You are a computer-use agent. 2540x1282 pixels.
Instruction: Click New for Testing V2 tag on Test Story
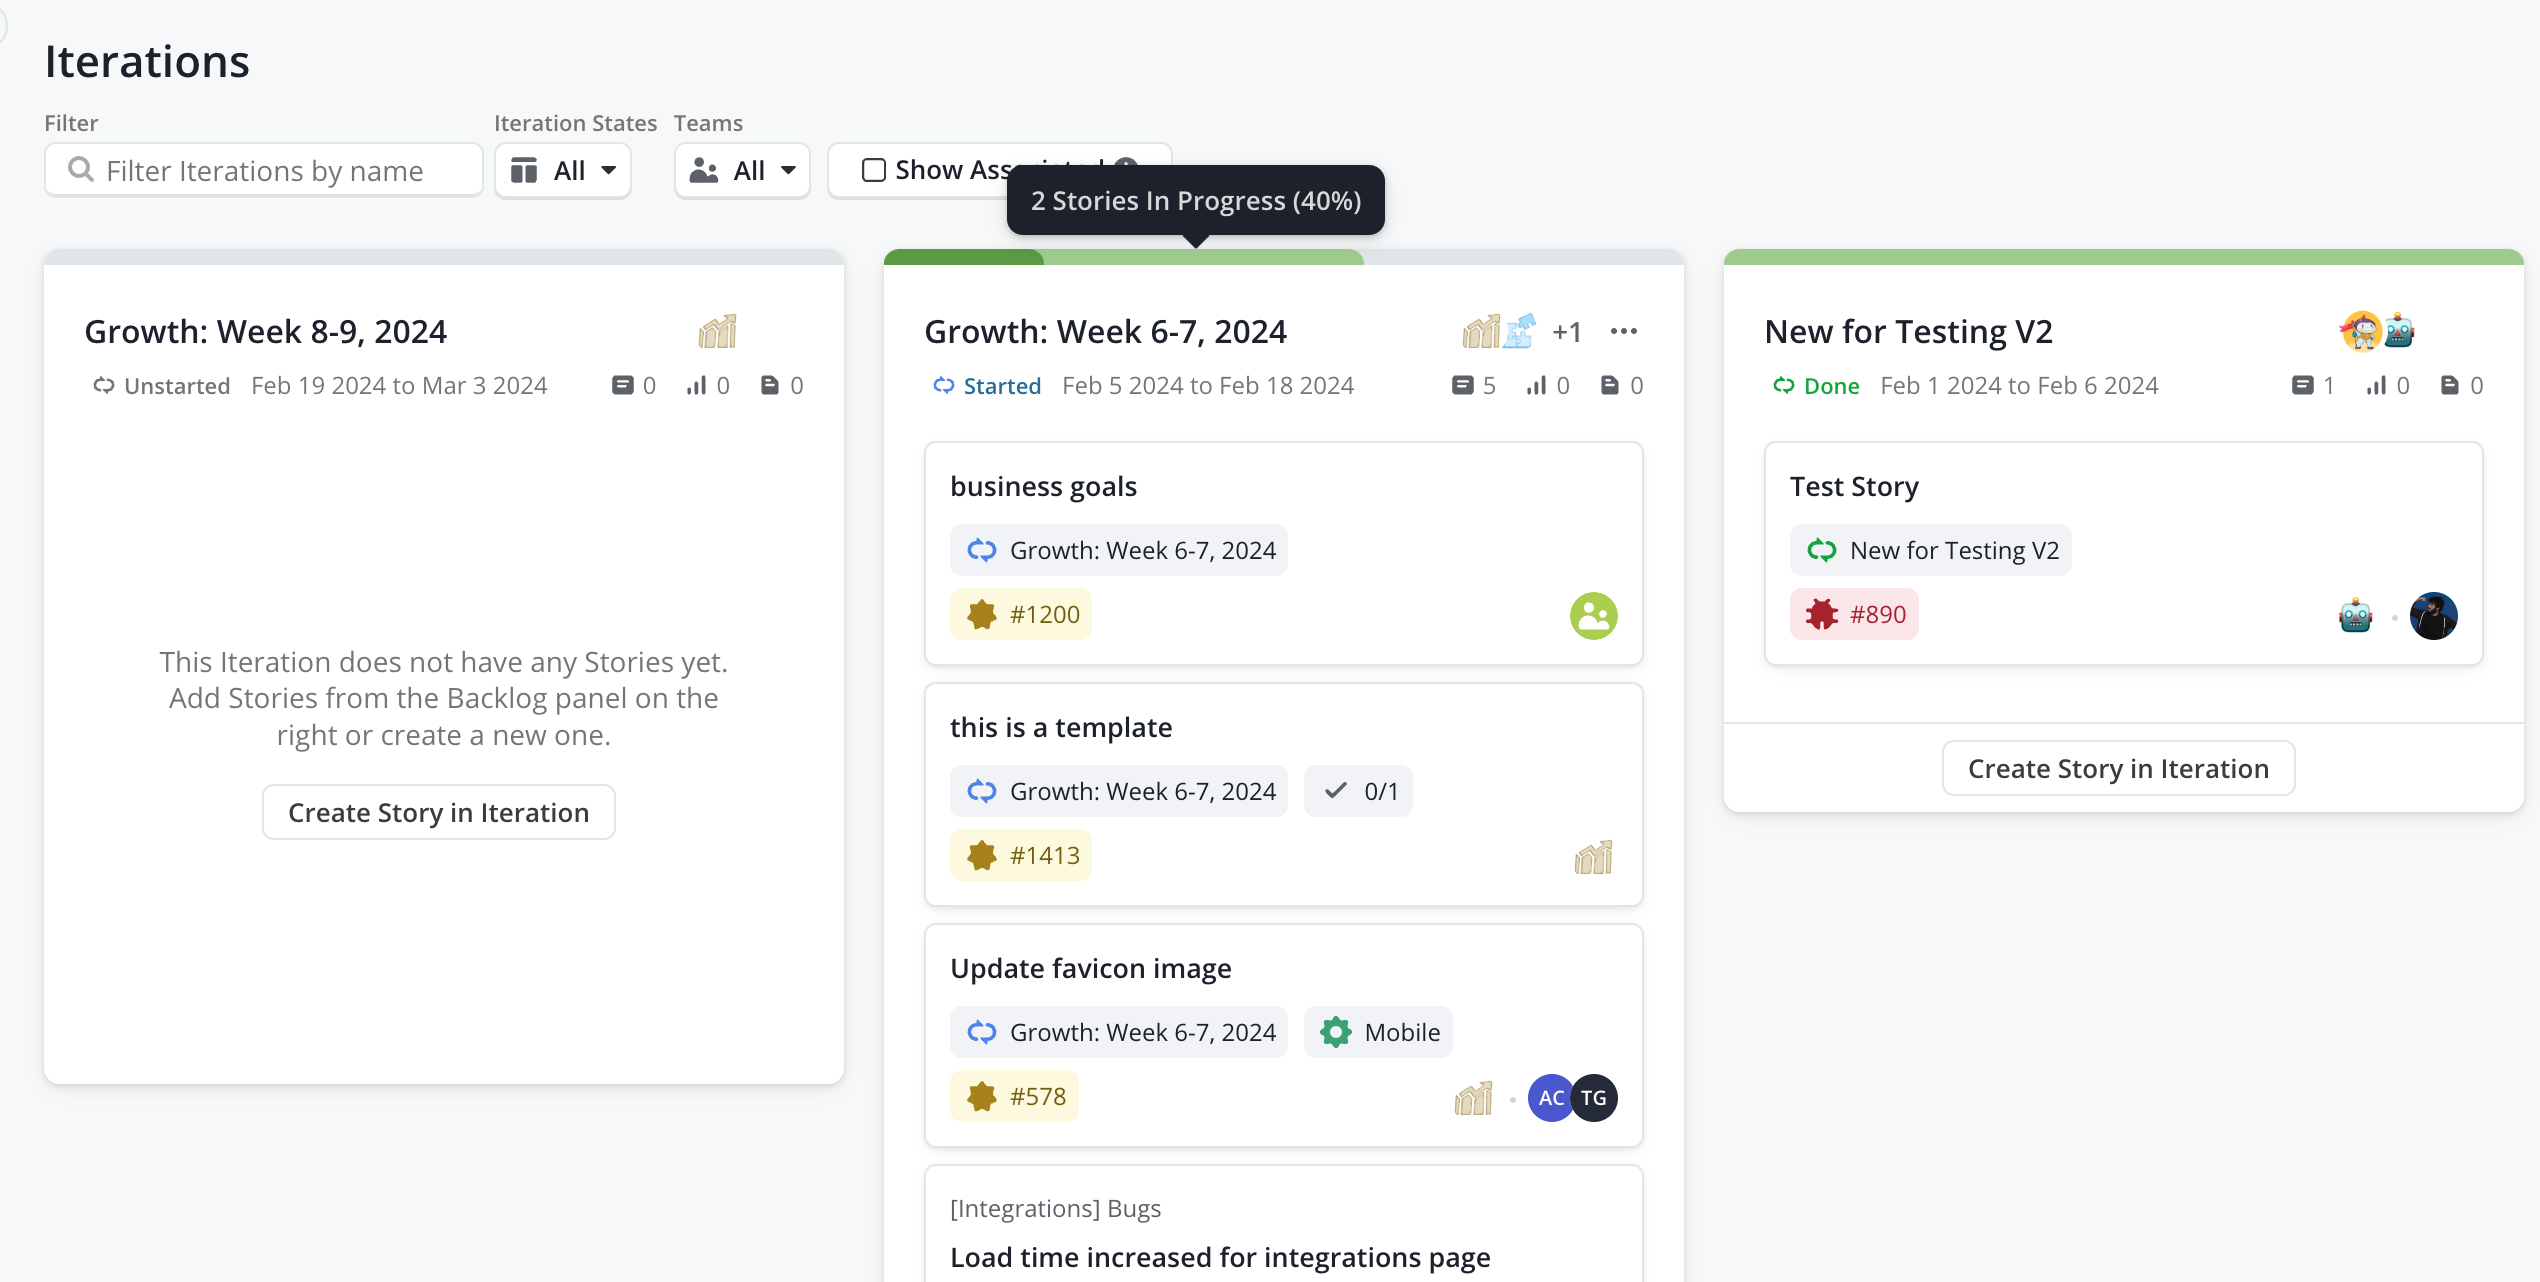tap(1931, 550)
